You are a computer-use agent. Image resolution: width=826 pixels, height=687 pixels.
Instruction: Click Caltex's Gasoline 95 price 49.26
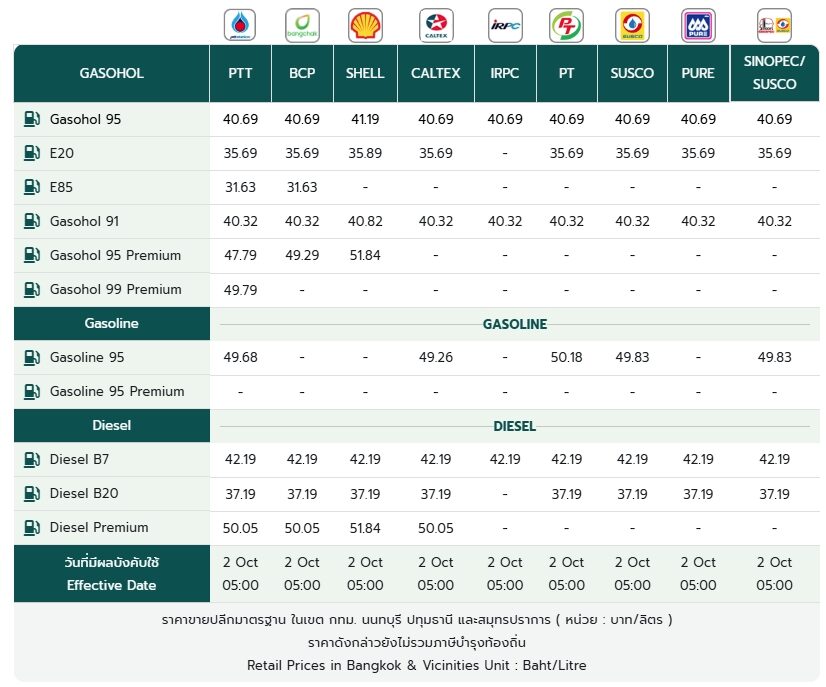tap(436, 357)
